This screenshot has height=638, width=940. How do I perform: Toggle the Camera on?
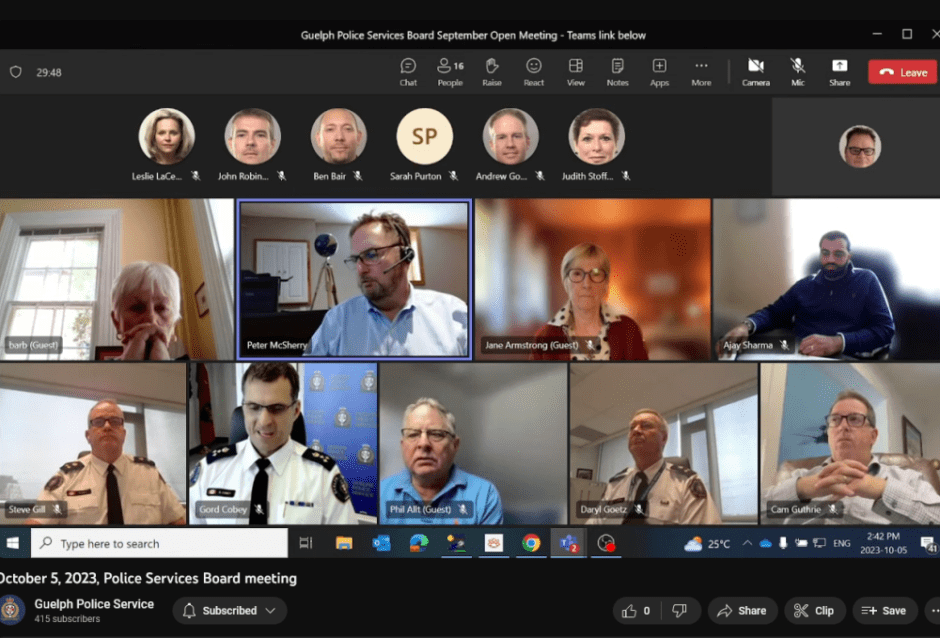pyautogui.click(x=755, y=72)
